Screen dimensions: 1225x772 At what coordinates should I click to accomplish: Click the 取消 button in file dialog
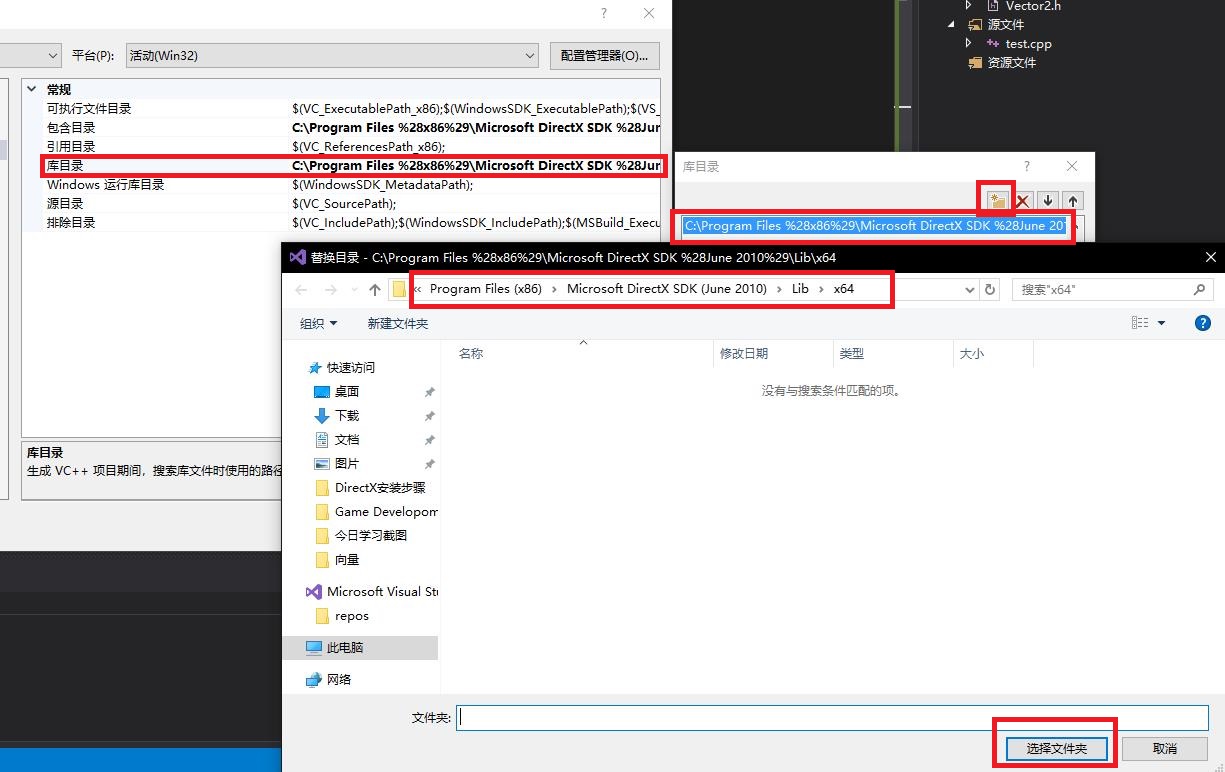[1165, 748]
